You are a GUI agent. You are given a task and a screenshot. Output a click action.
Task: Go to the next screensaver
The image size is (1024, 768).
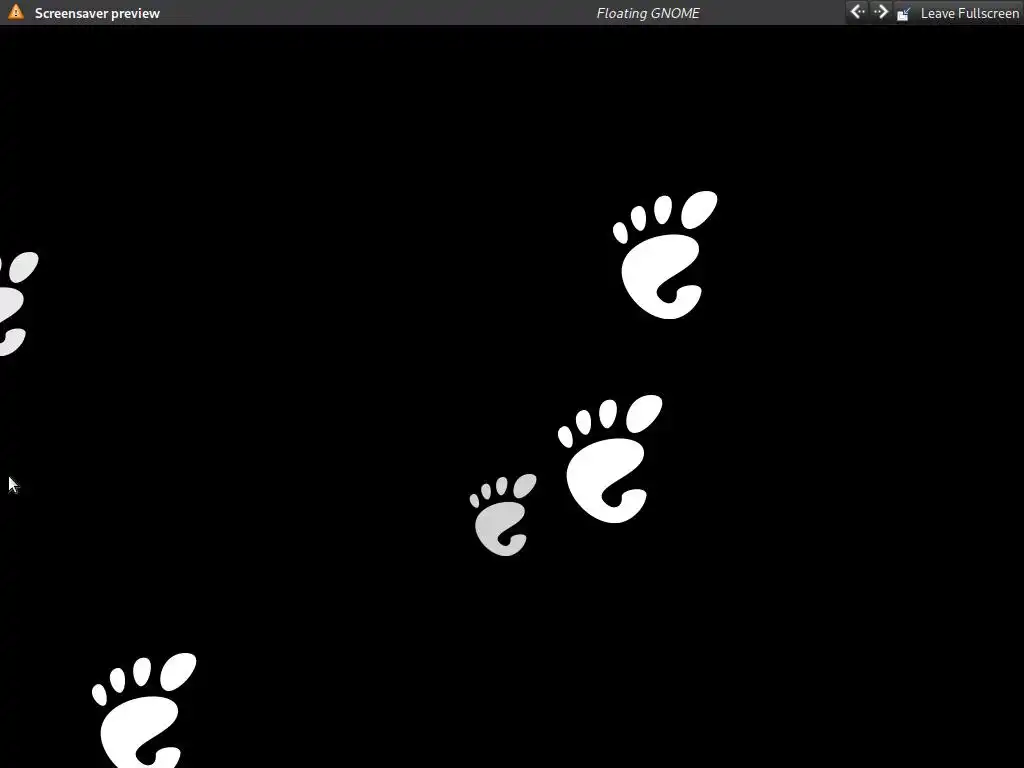point(880,12)
